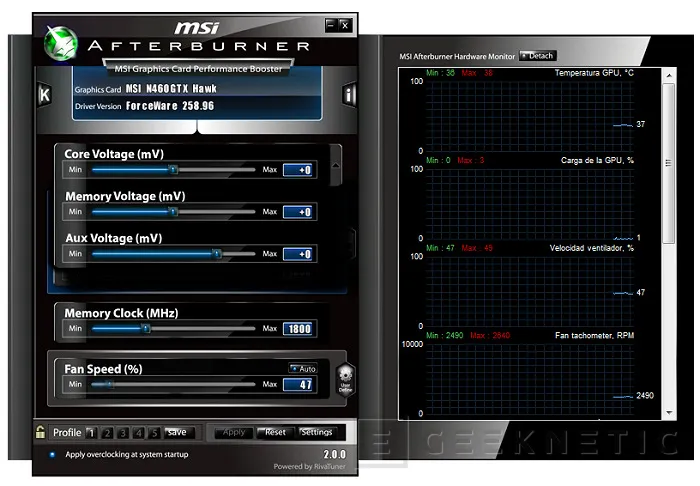Image resolution: width=700 pixels, height=486 pixels.
Task: Click the Carga de la GPU graph
Action: coord(530,204)
